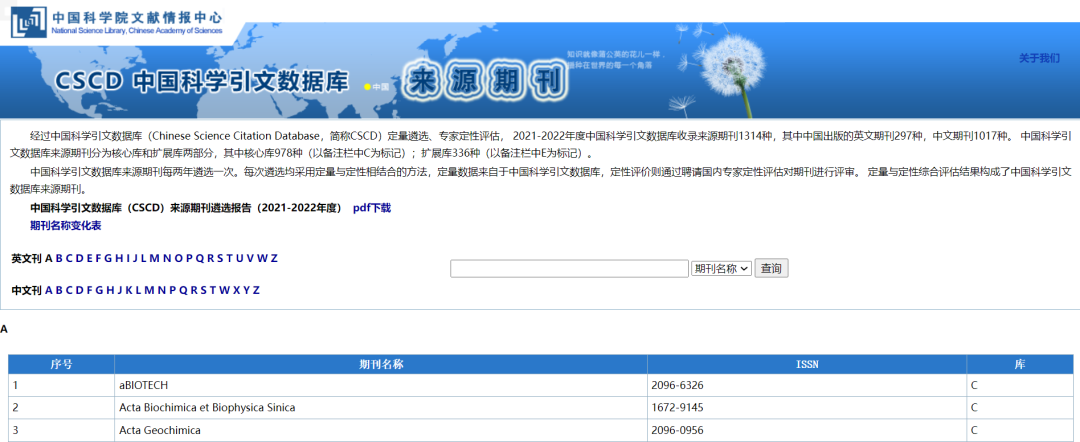Select Acta Biochimica et Biophysica Sinica cell

tap(381, 408)
